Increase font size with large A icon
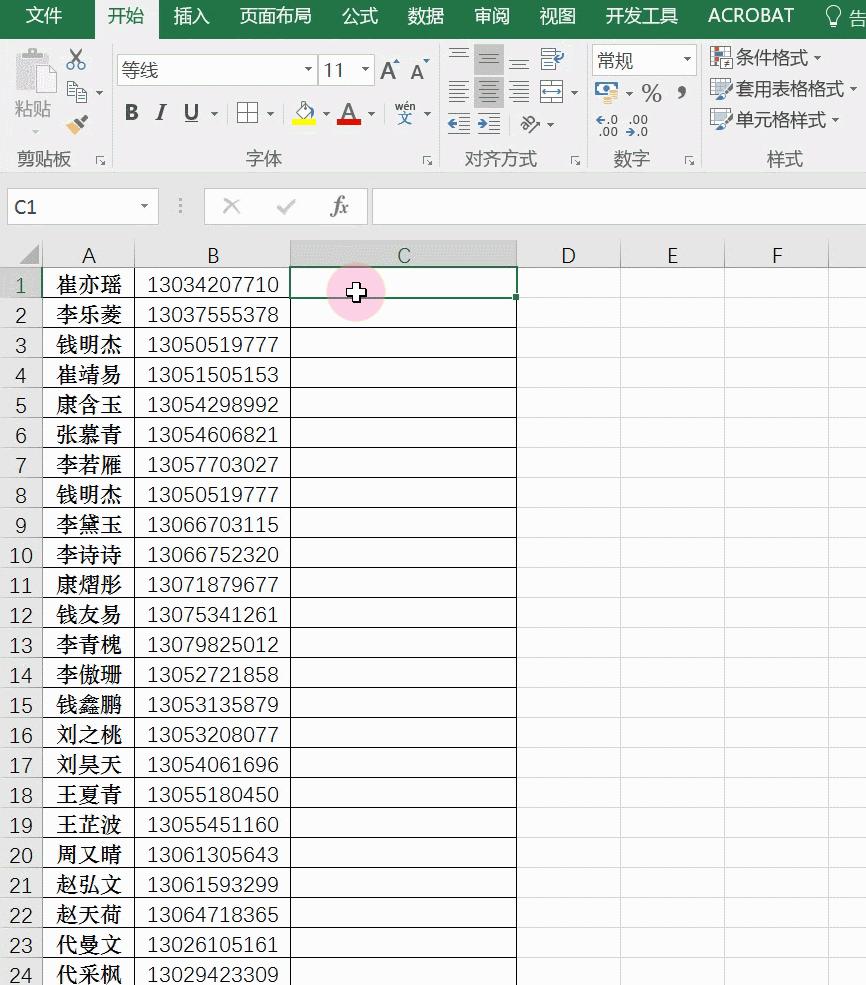Viewport: 866px width, 985px height. click(389, 70)
